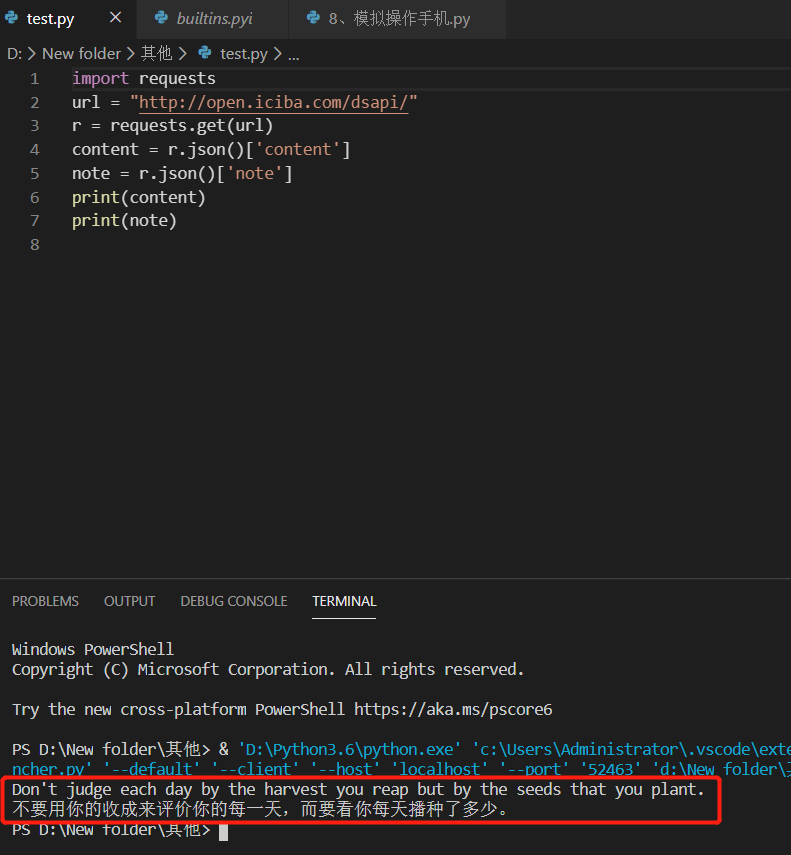Viewport: 791px width, 855px height.
Task: Click the English quote output line
Action: pos(358,790)
